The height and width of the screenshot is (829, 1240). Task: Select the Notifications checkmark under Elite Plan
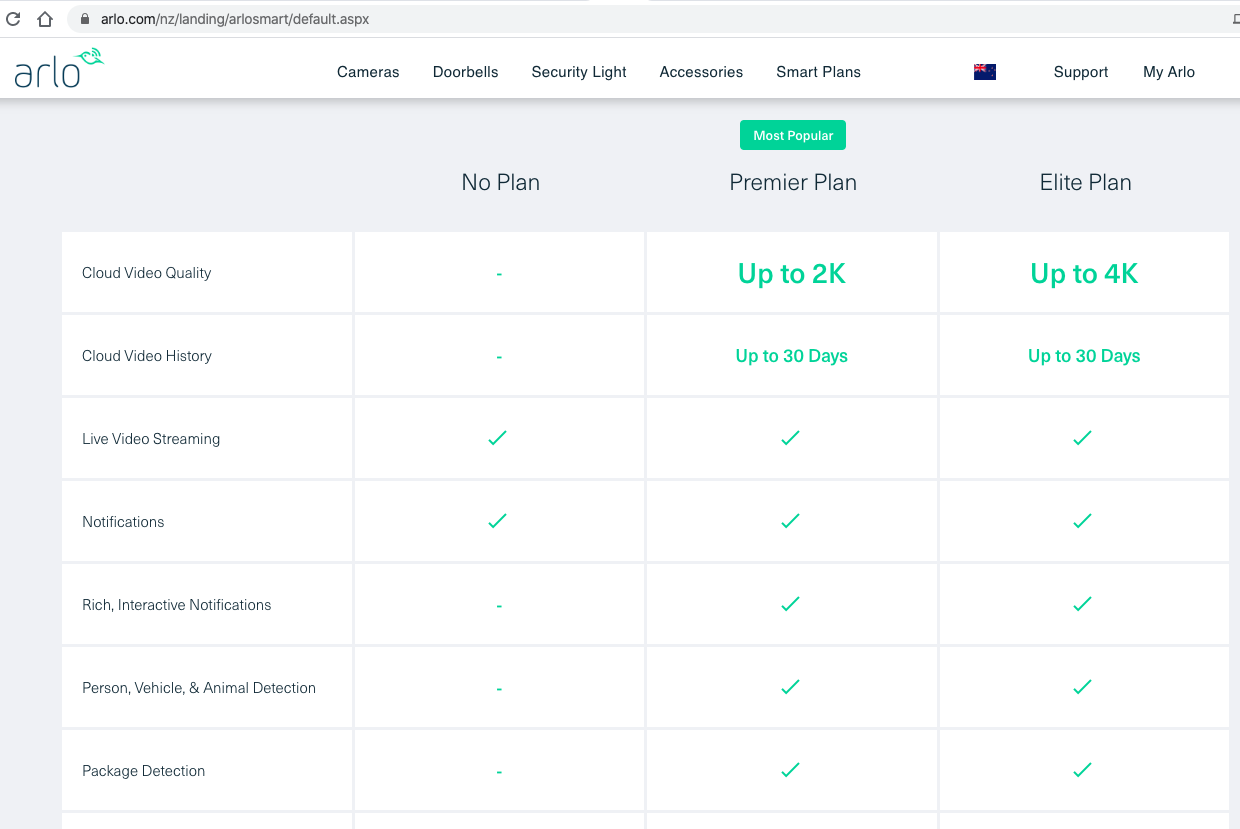click(1082, 521)
